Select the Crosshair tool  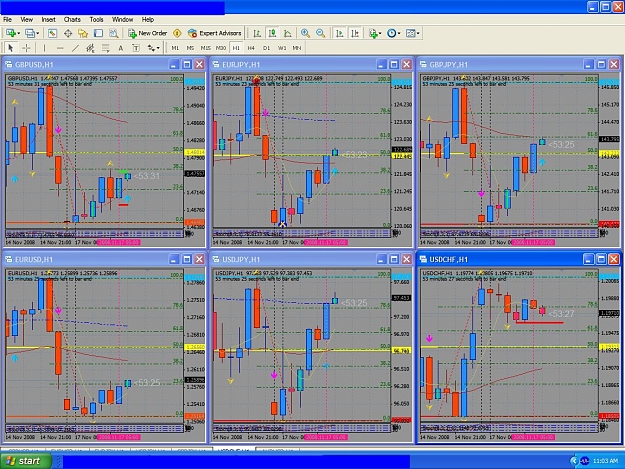click(x=26, y=48)
